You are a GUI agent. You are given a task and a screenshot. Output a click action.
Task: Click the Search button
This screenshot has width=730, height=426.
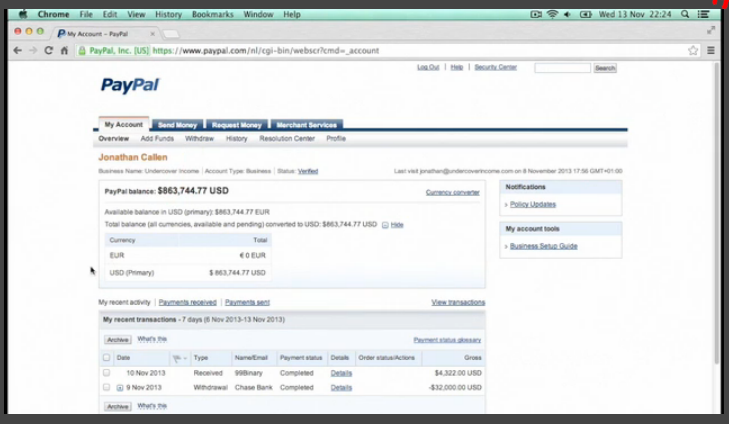point(605,68)
